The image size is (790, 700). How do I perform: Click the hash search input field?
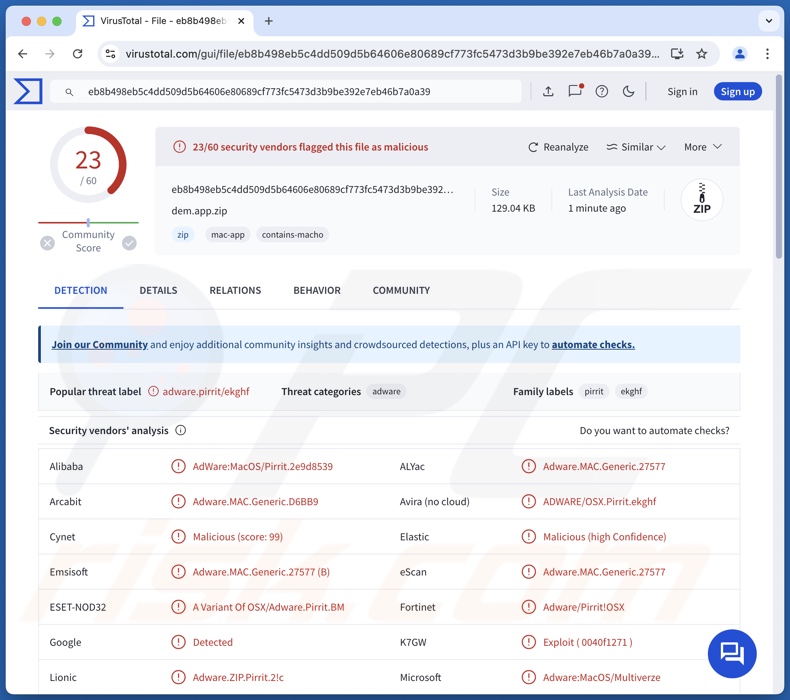tap(286, 92)
